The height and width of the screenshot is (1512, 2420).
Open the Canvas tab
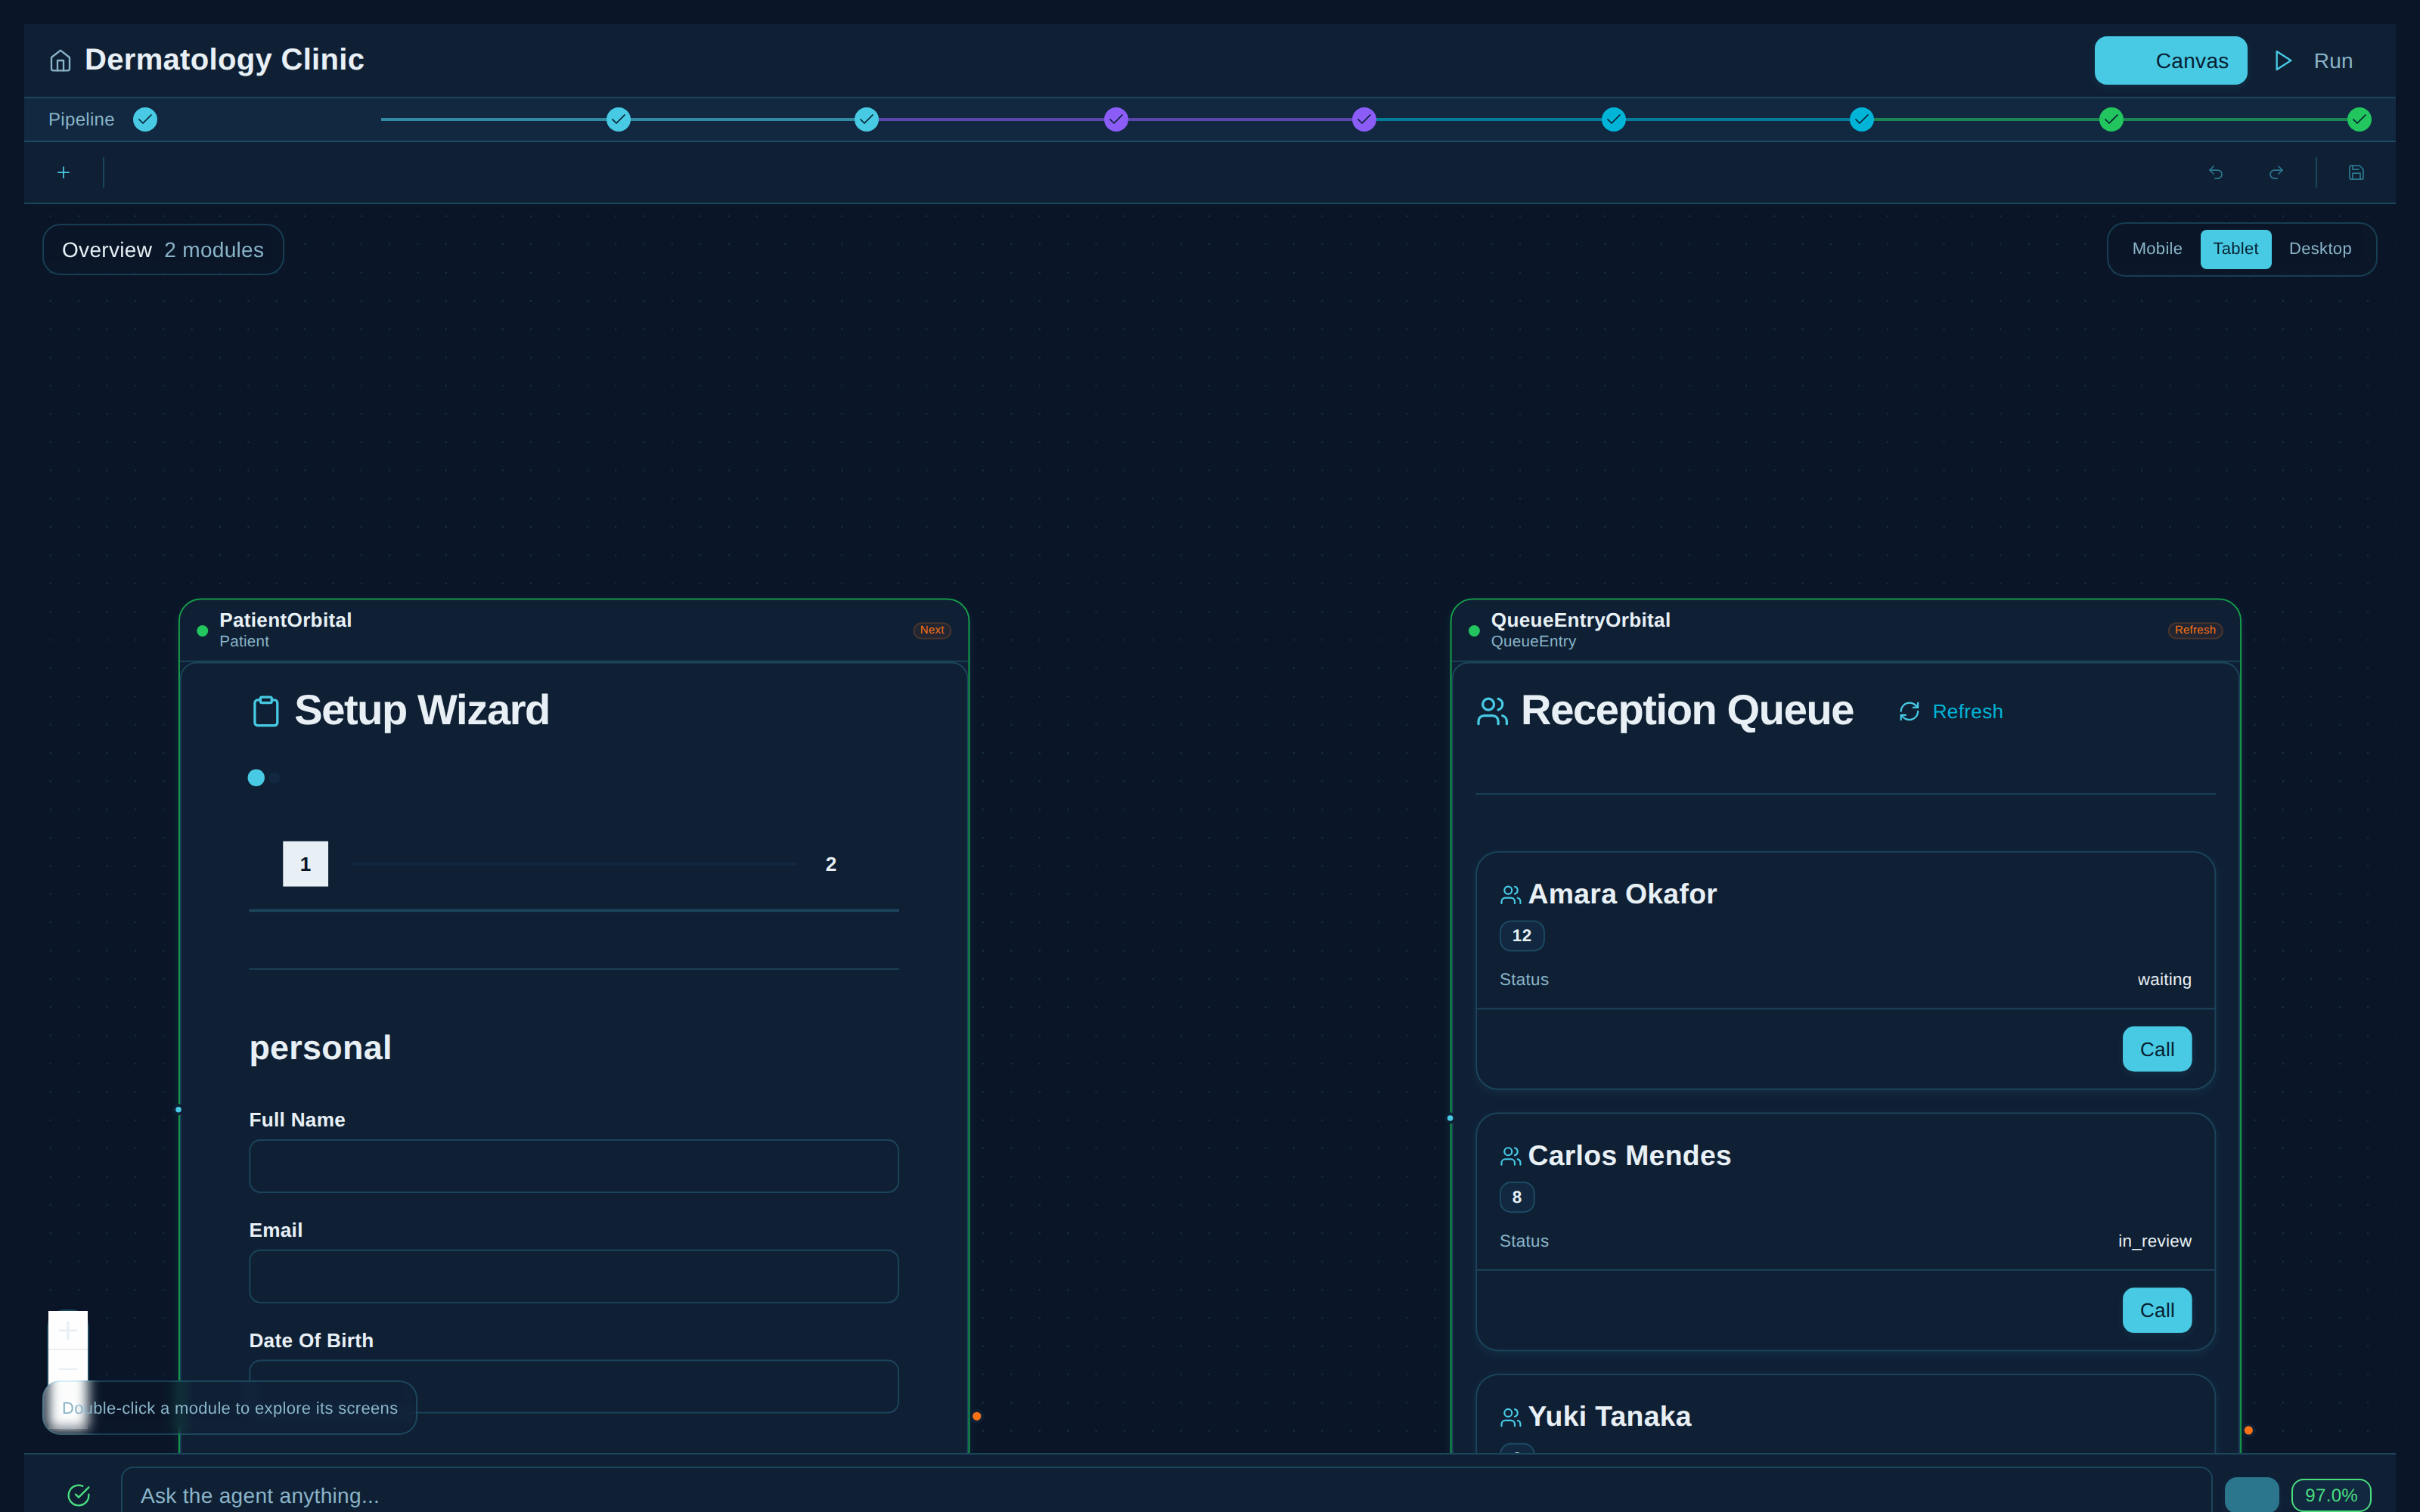[2170, 61]
